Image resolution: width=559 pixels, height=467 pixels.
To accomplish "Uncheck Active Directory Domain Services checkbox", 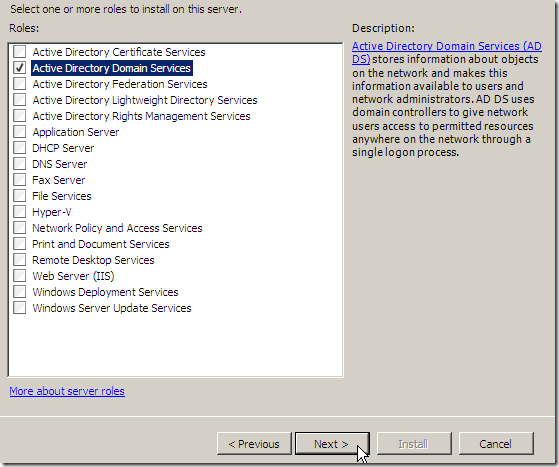I will pyautogui.click(x=20, y=68).
